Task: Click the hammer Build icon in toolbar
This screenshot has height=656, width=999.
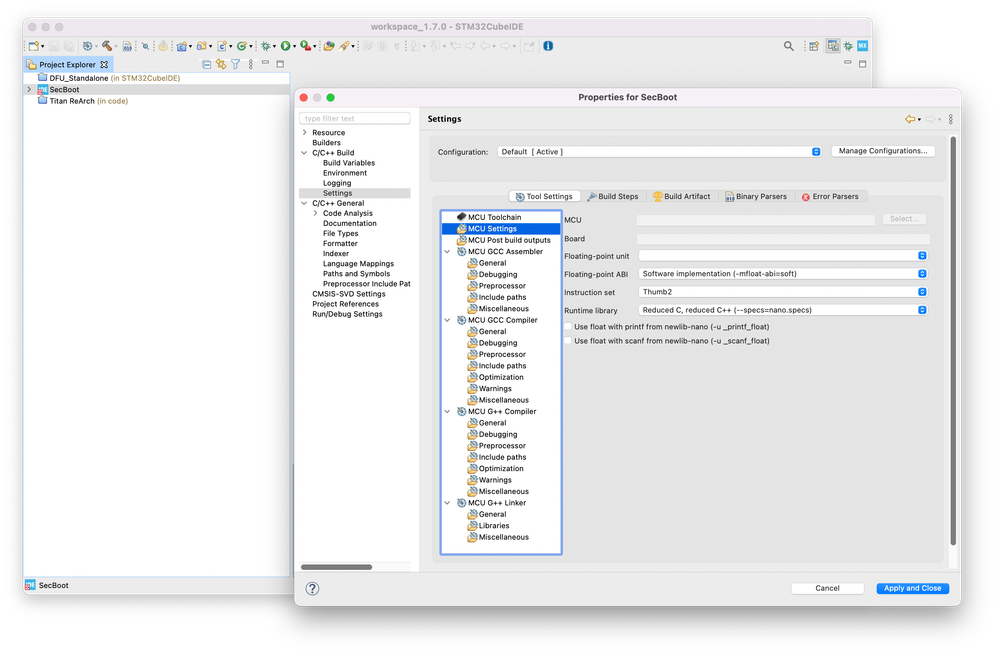Action: click(106, 46)
